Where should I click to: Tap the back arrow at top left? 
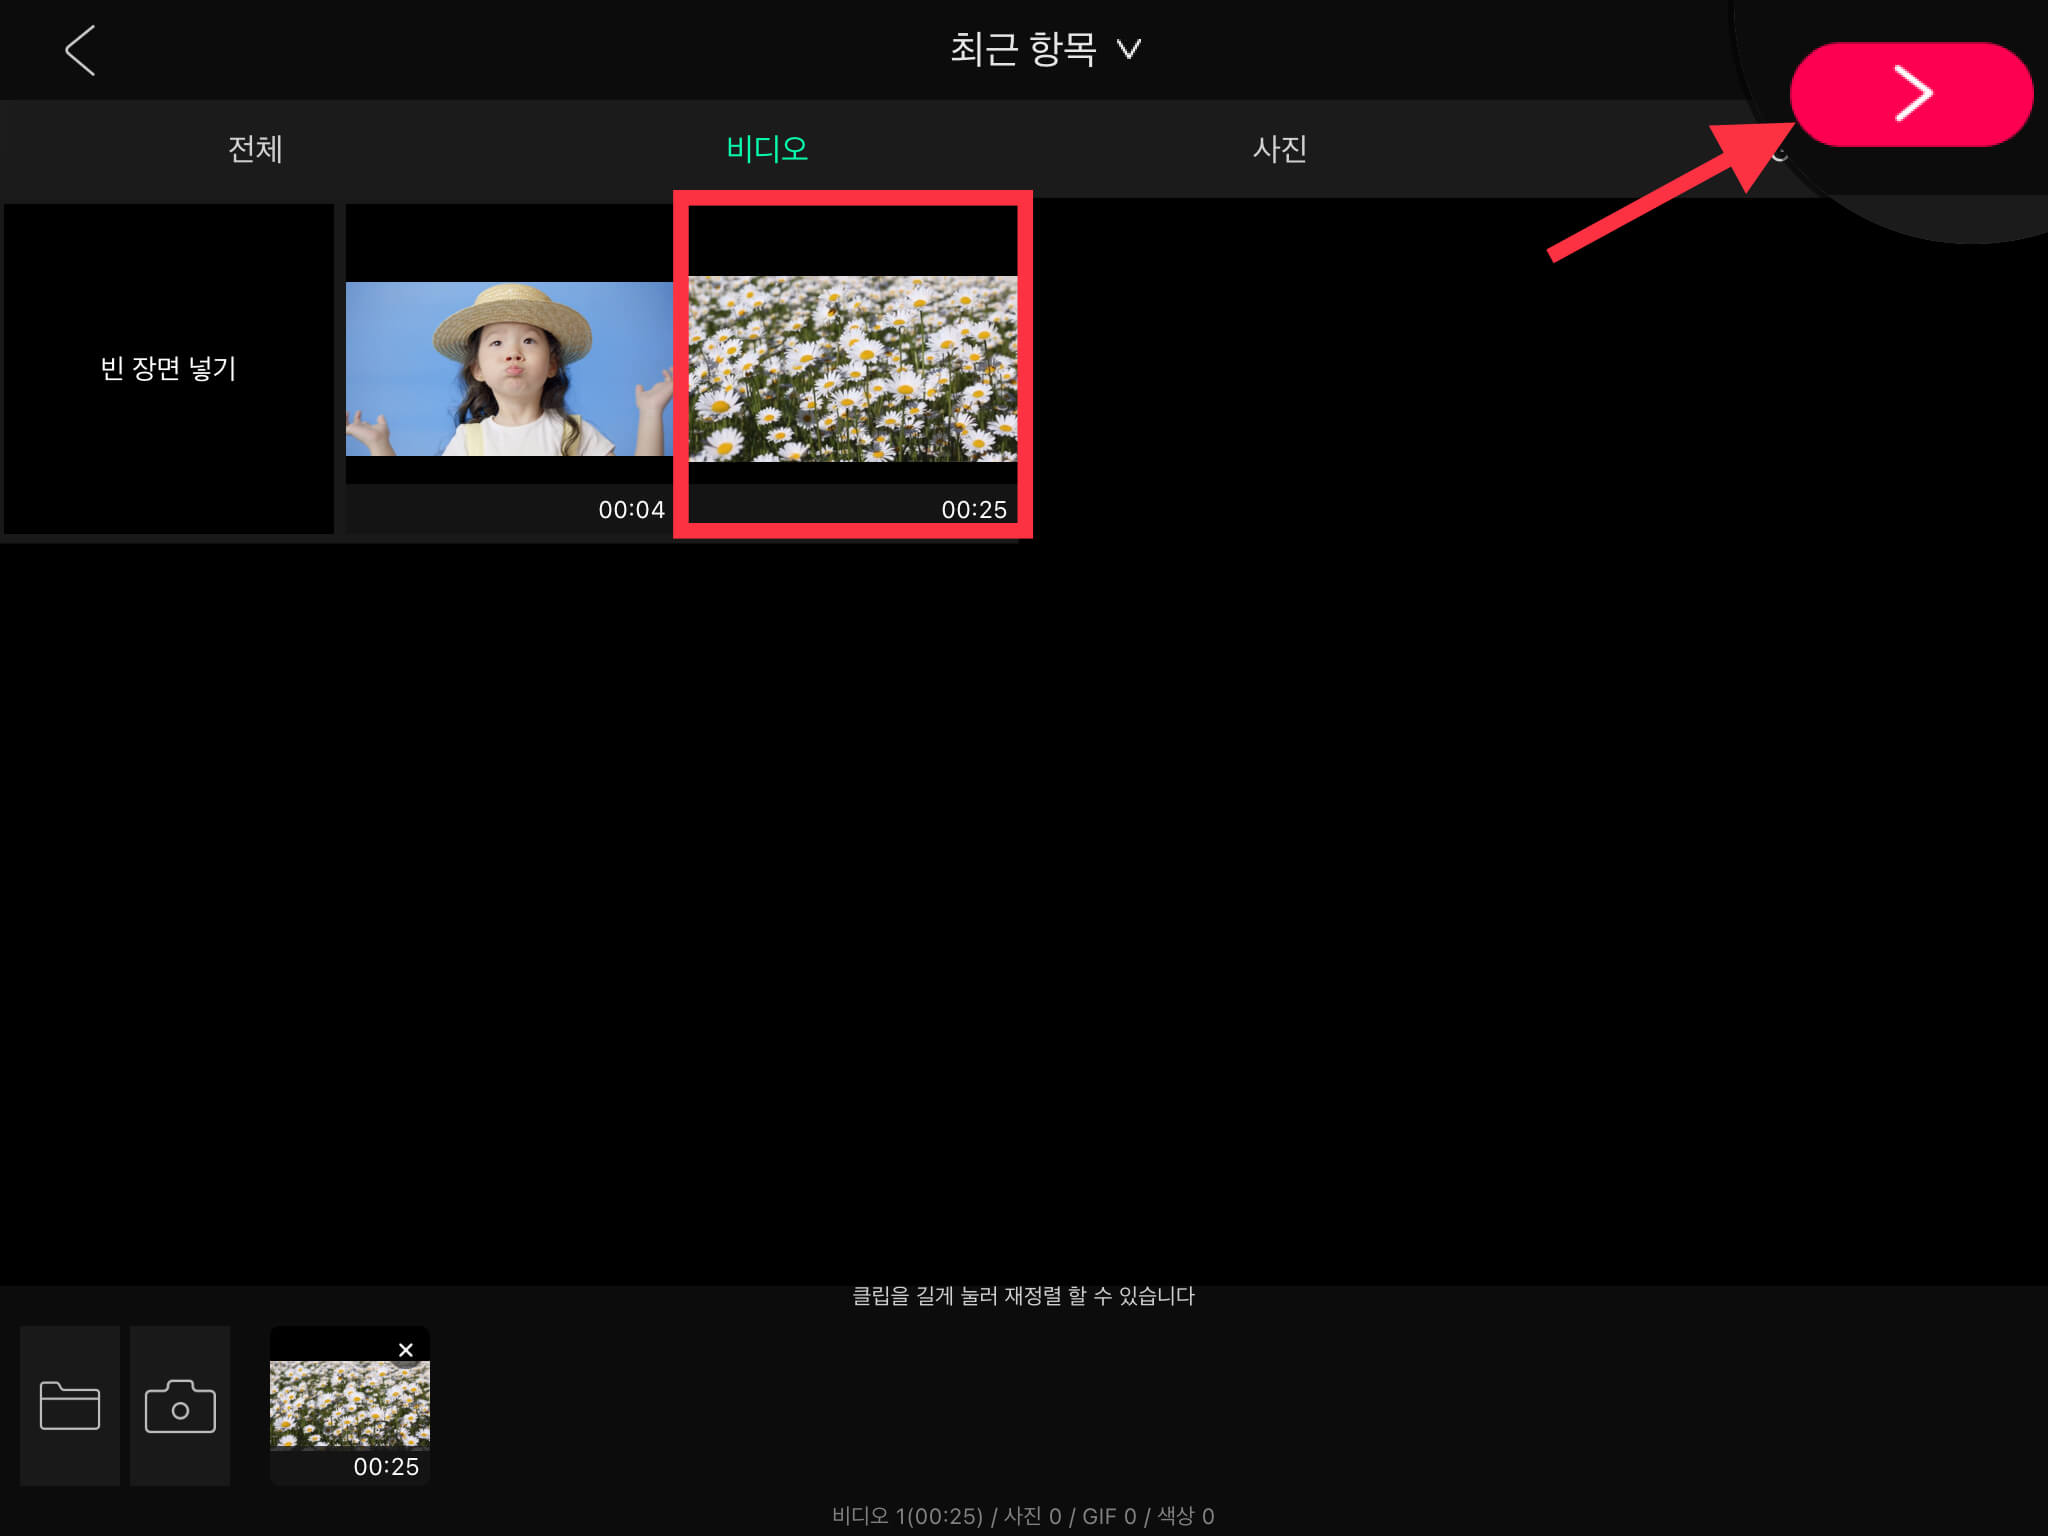point(80,50)
